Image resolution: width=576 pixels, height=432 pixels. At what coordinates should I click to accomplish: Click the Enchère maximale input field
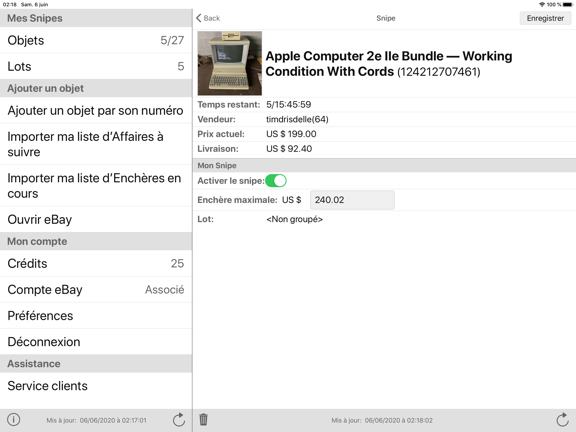(x=352, y=200)
